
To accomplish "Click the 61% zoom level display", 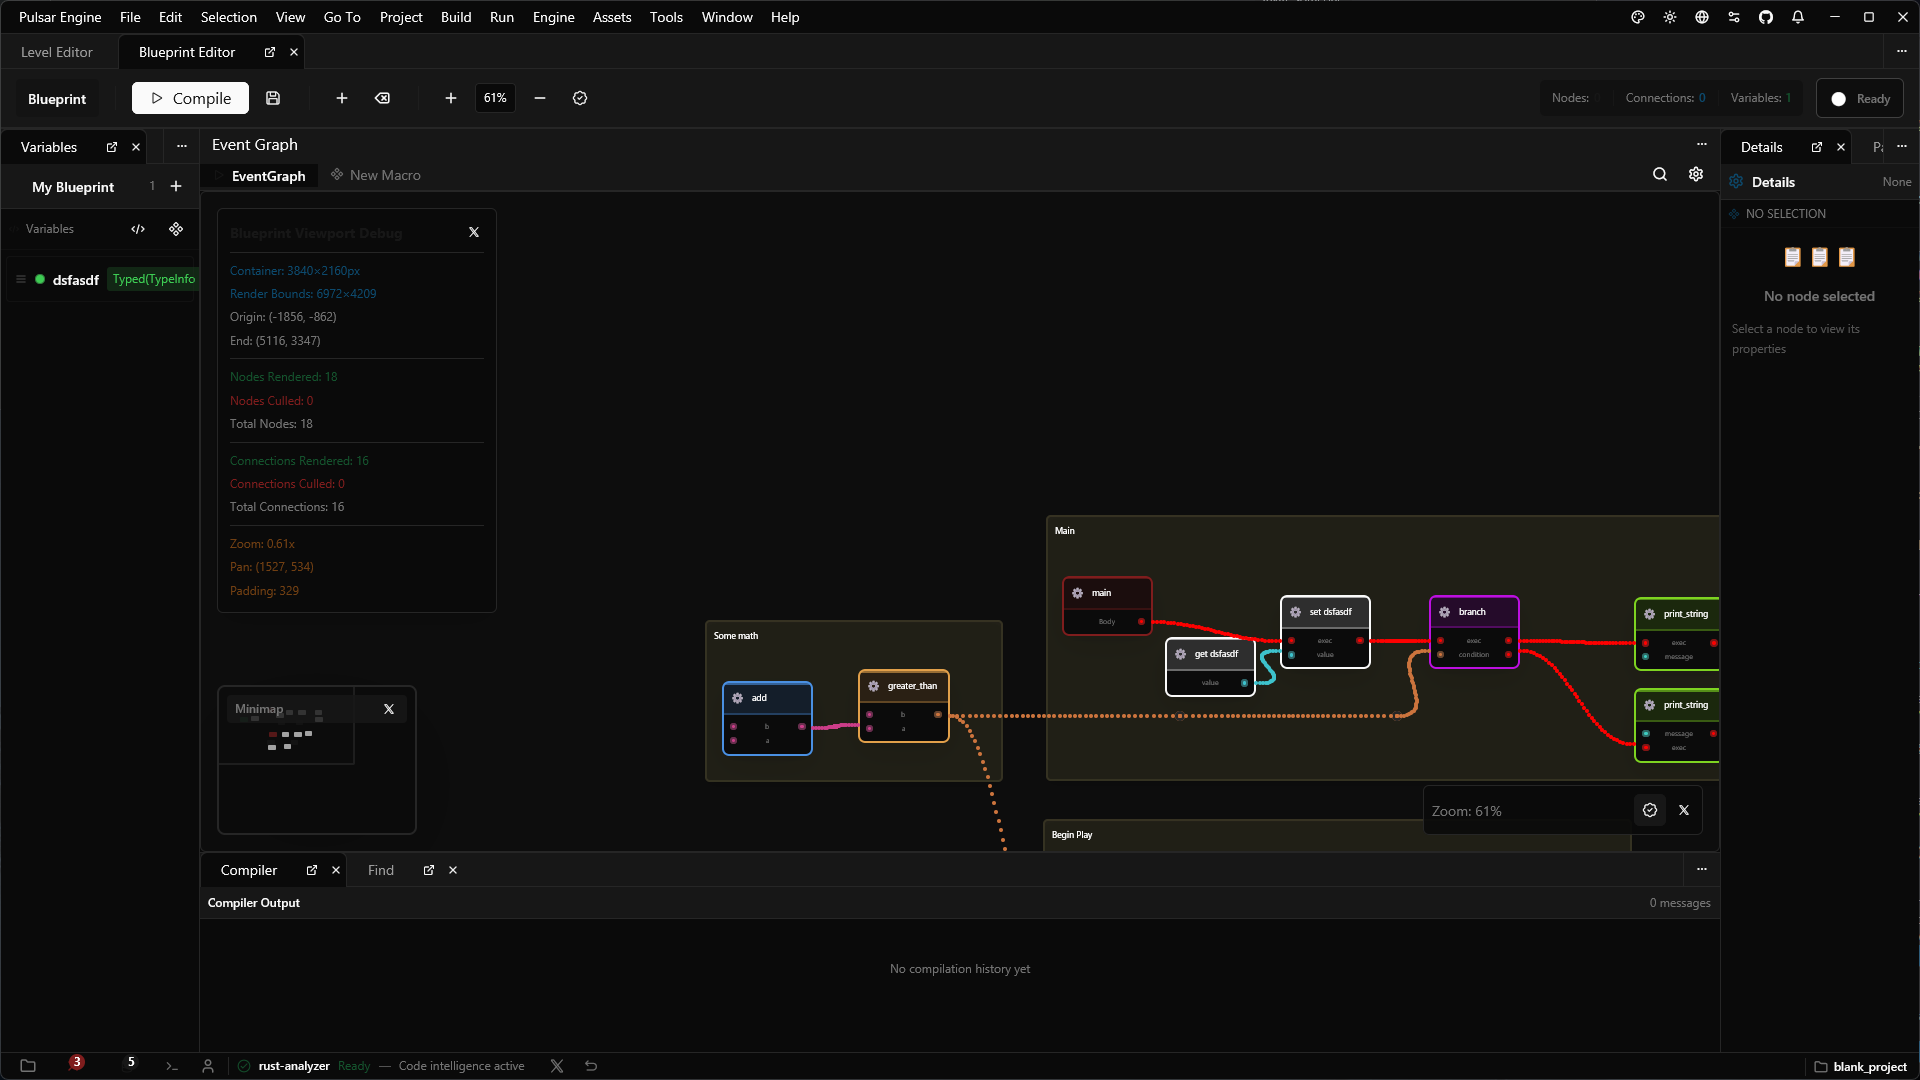I will click(494, 98).
